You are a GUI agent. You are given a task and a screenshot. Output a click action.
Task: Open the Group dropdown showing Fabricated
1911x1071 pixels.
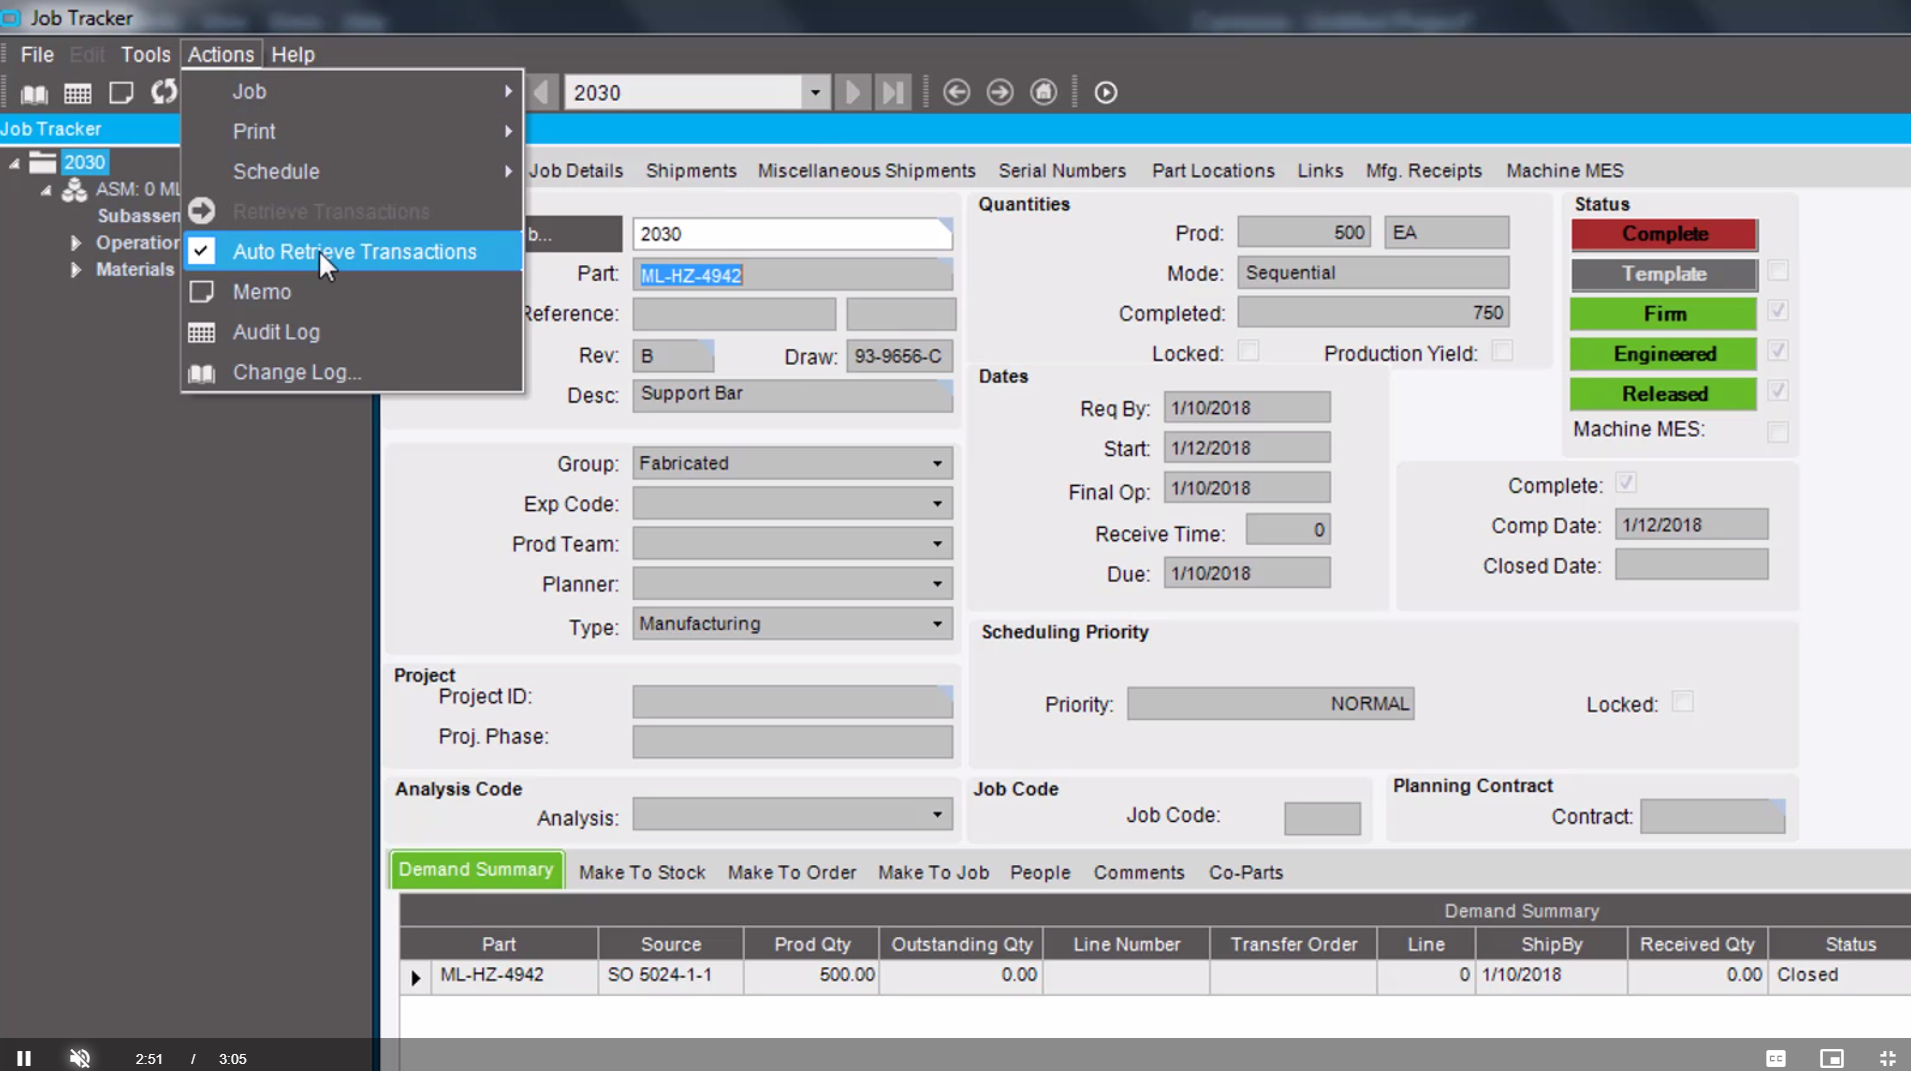936,462
